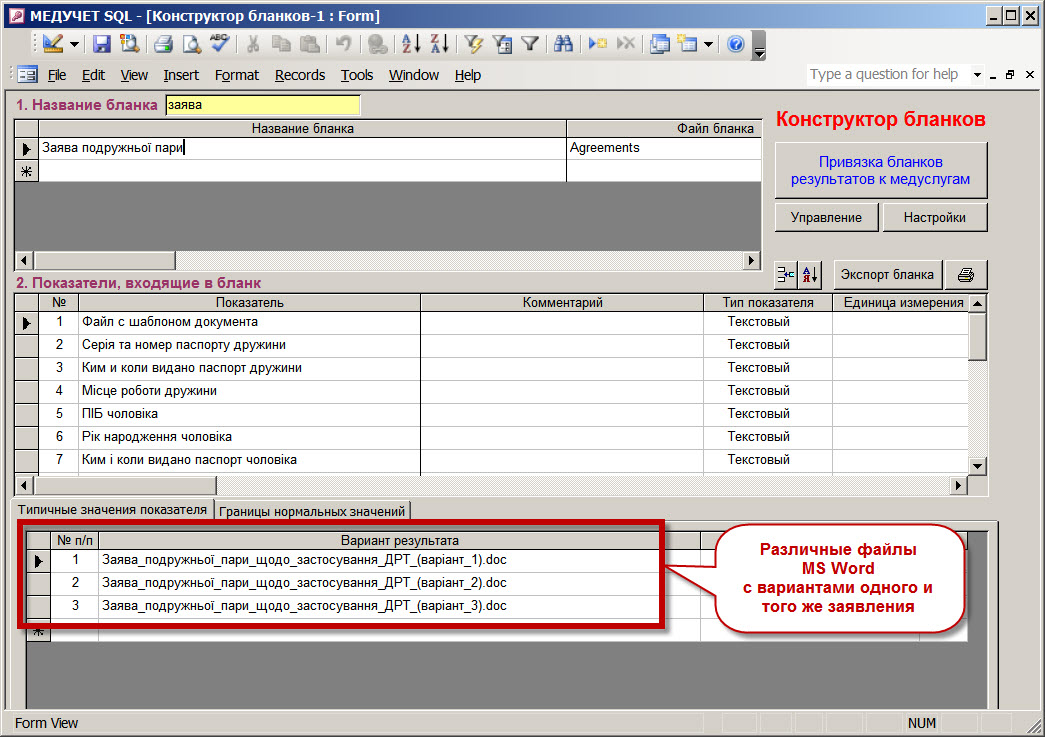
Task: Click the Экспорт бланка button
Action: tap(887, 275)
